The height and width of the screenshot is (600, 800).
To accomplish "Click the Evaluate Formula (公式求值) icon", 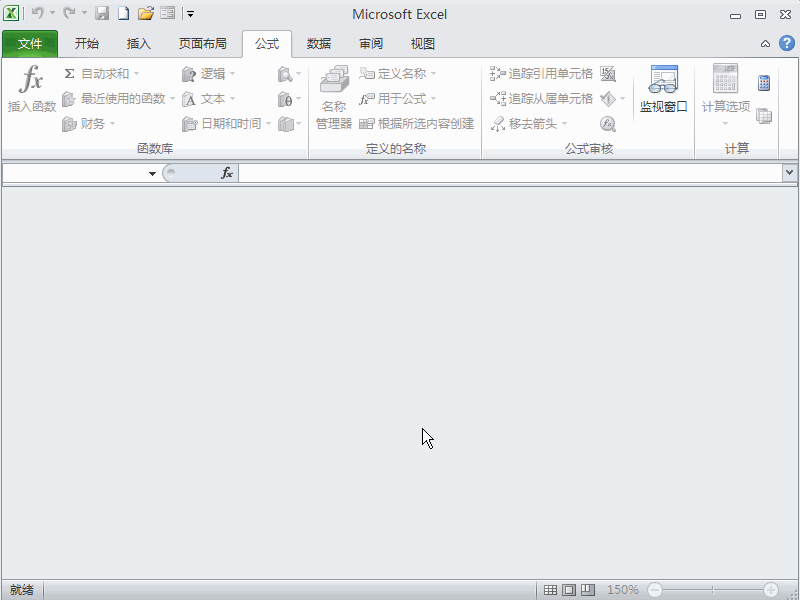I will tap(608, 123).
